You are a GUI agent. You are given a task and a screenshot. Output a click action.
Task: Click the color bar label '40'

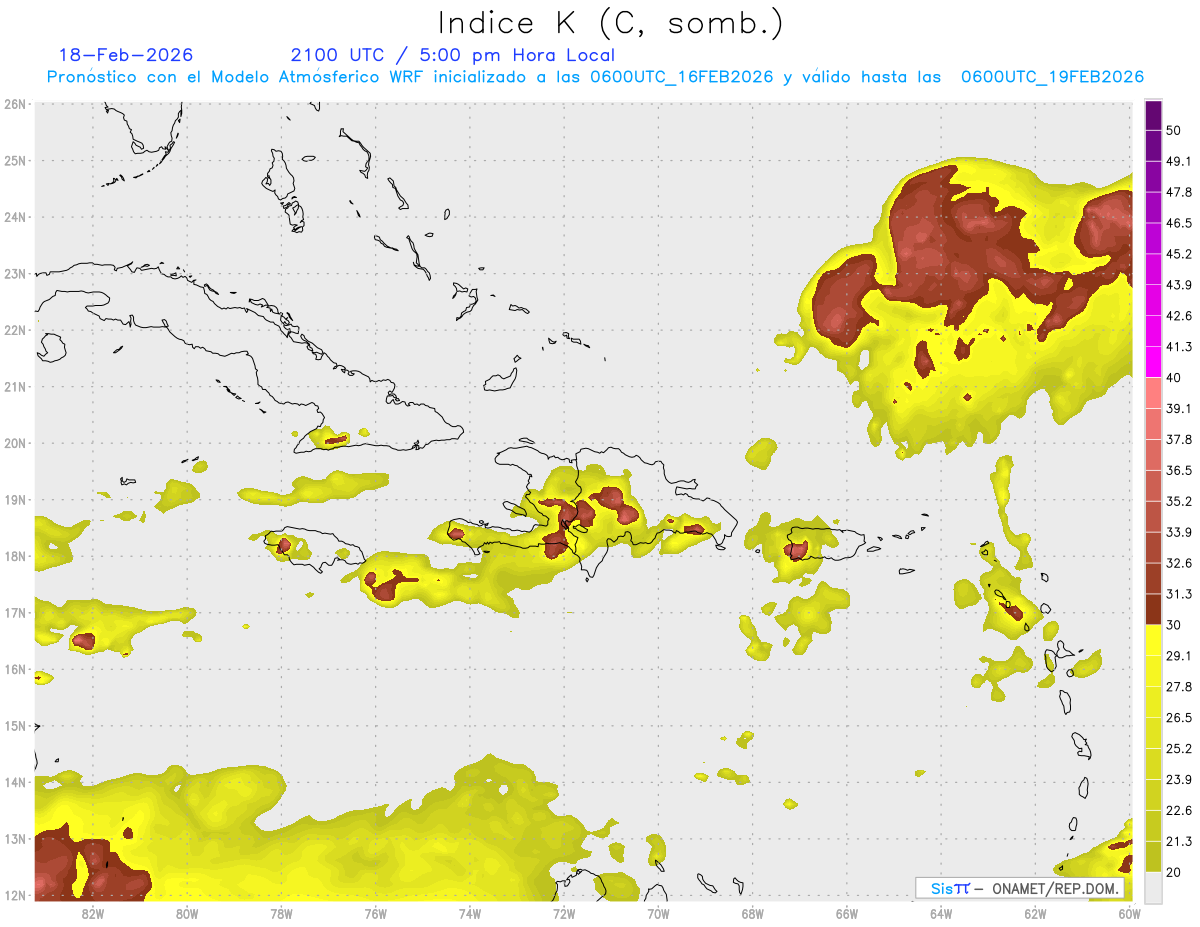pos(1175,378)
